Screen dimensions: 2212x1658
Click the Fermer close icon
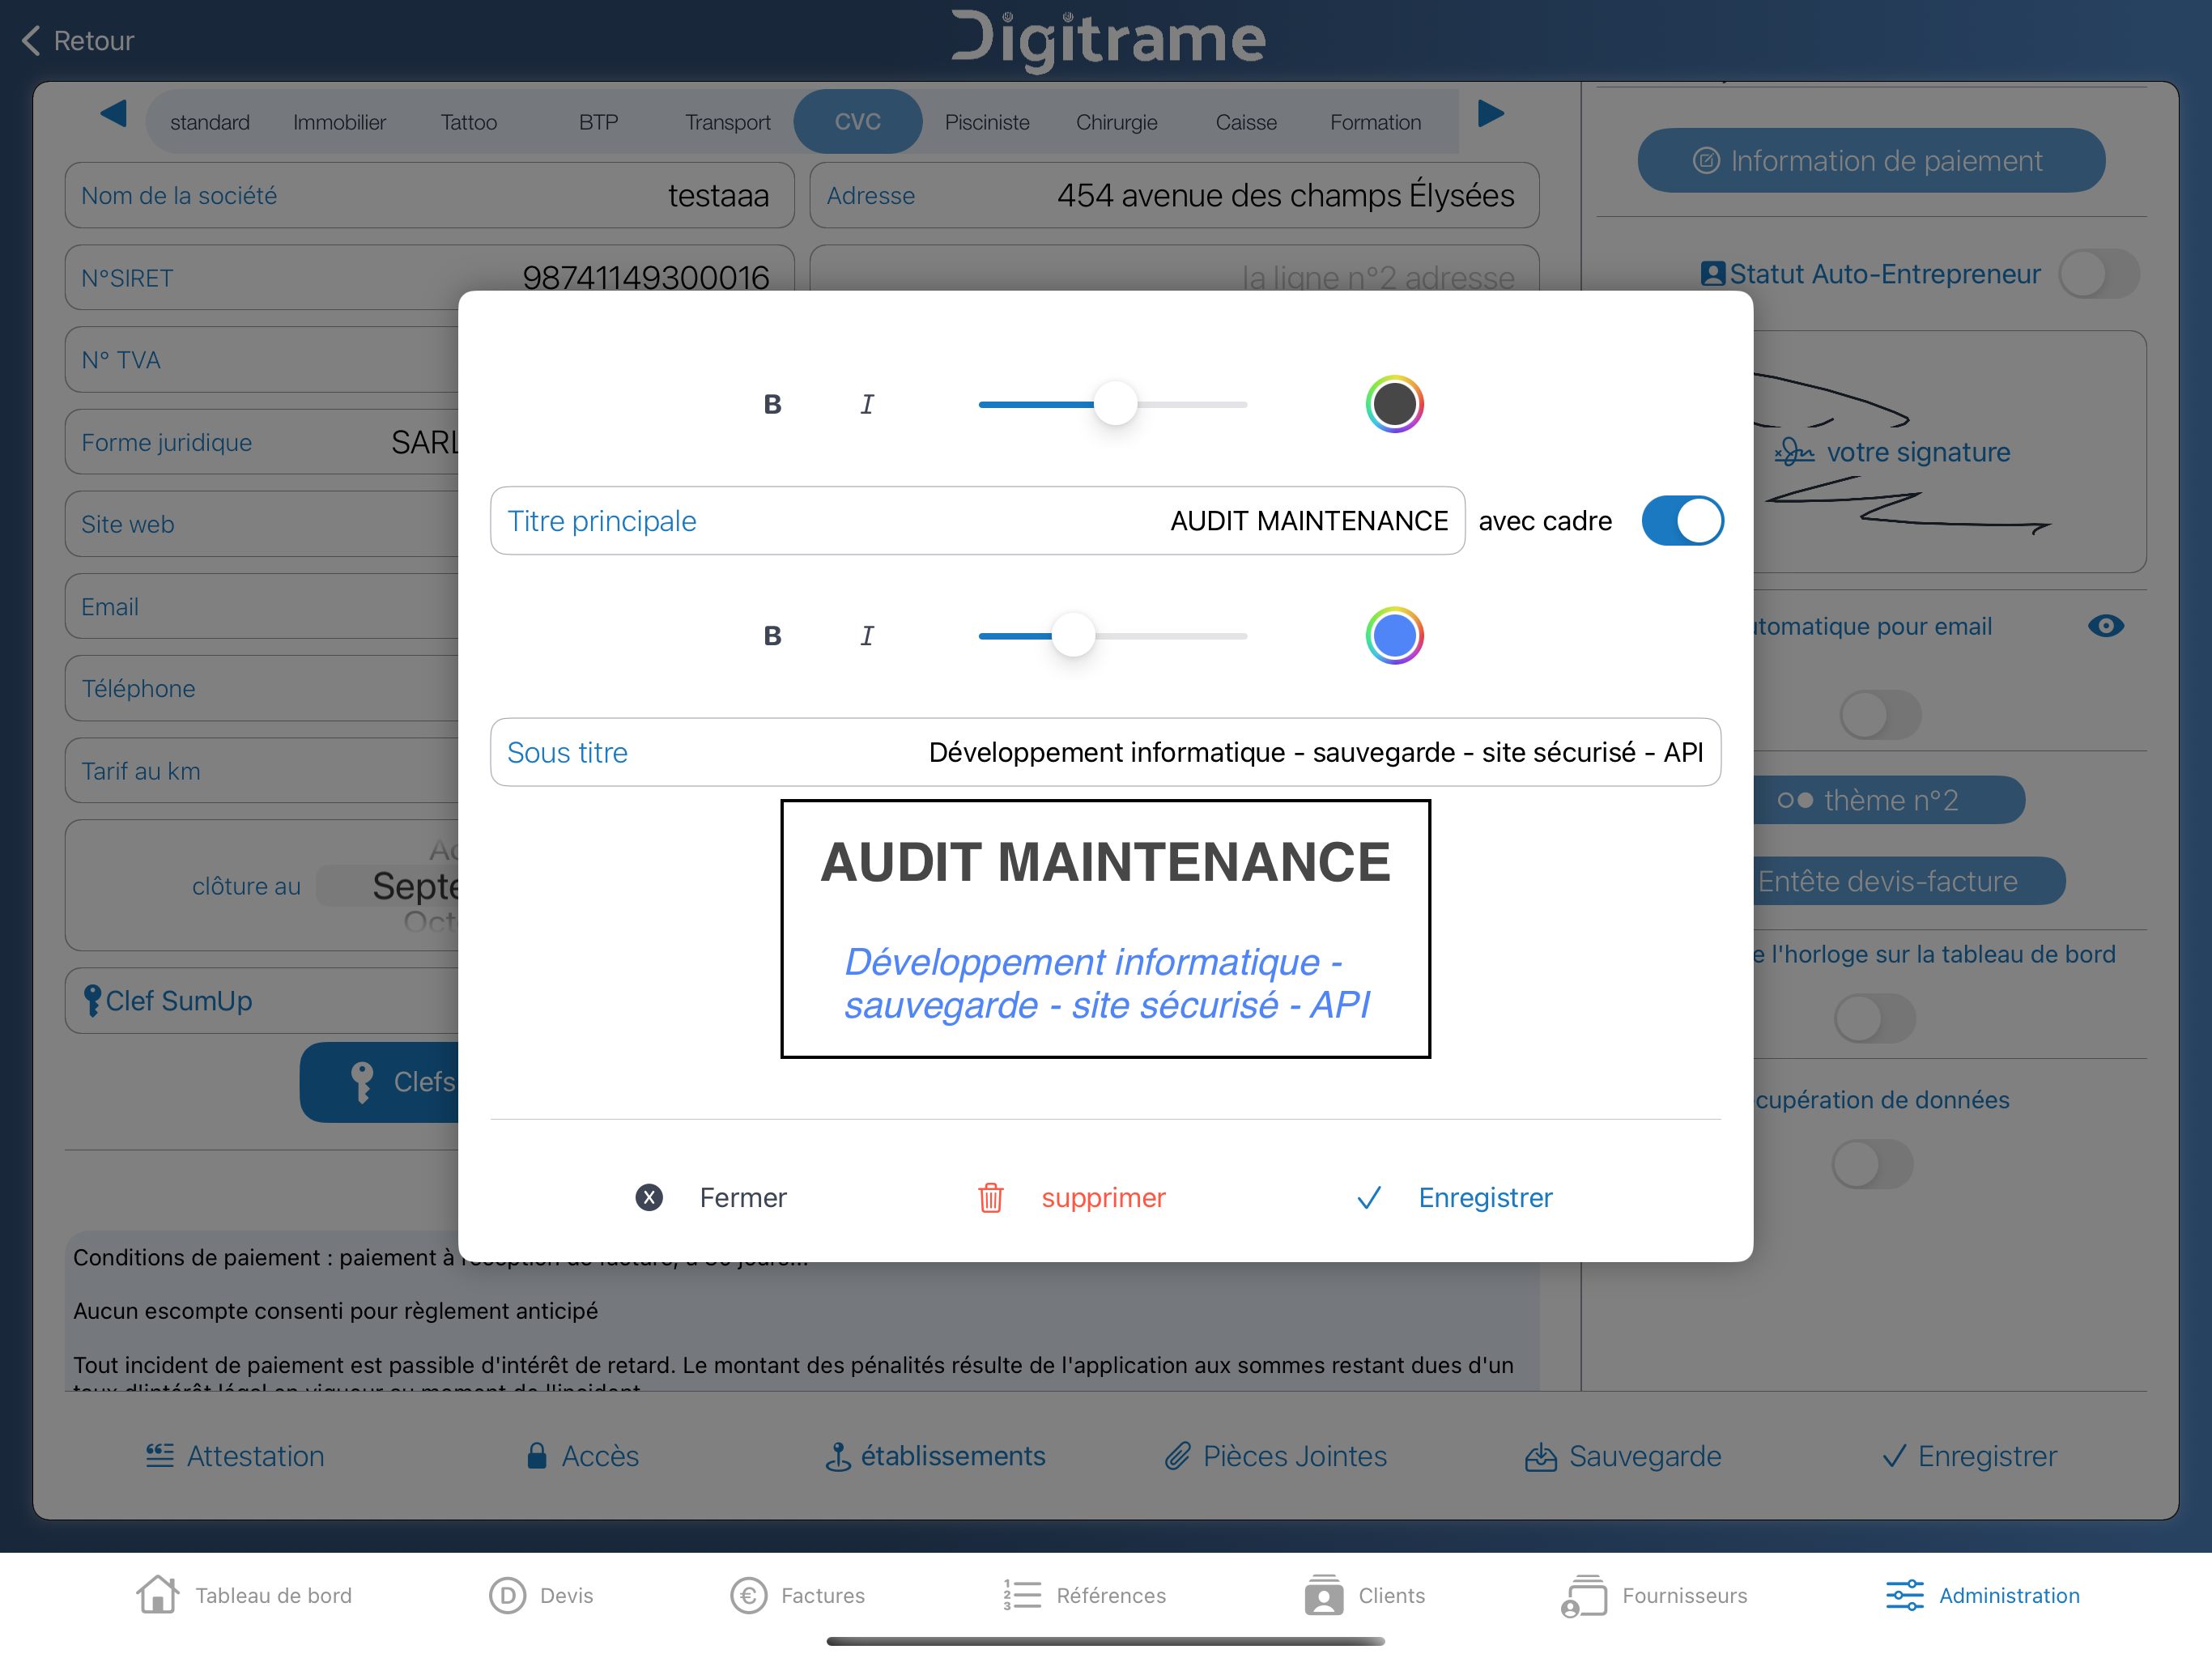tap(649, 1197)
